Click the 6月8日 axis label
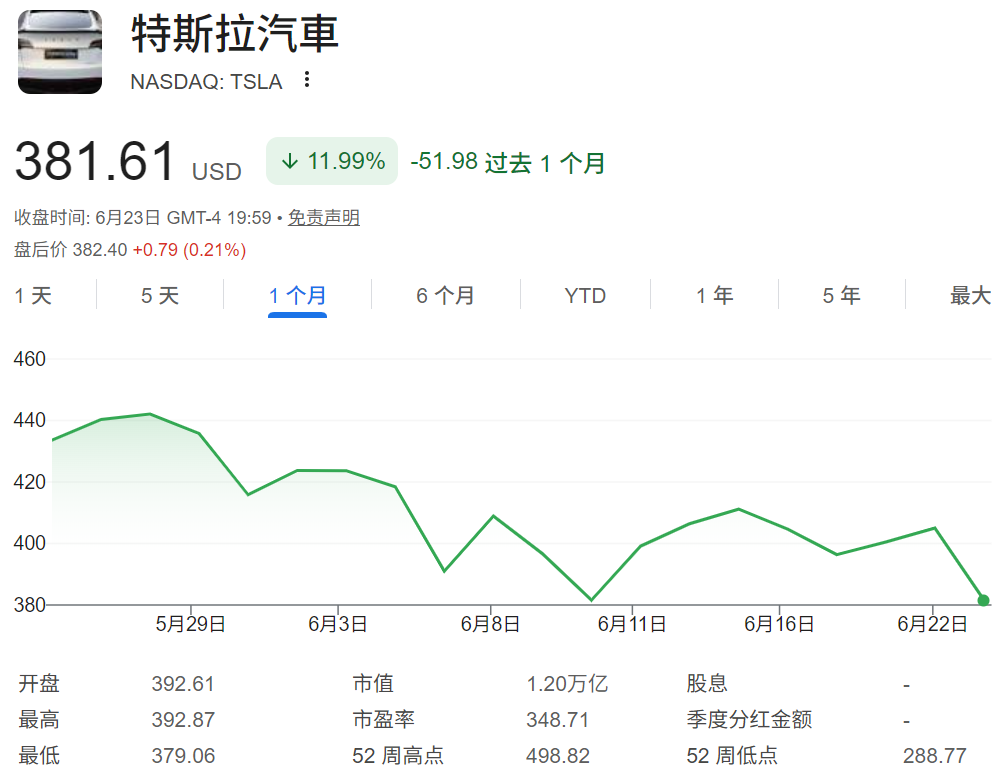The height and width of the screenshot is (773, 1006). coord(490,624)
